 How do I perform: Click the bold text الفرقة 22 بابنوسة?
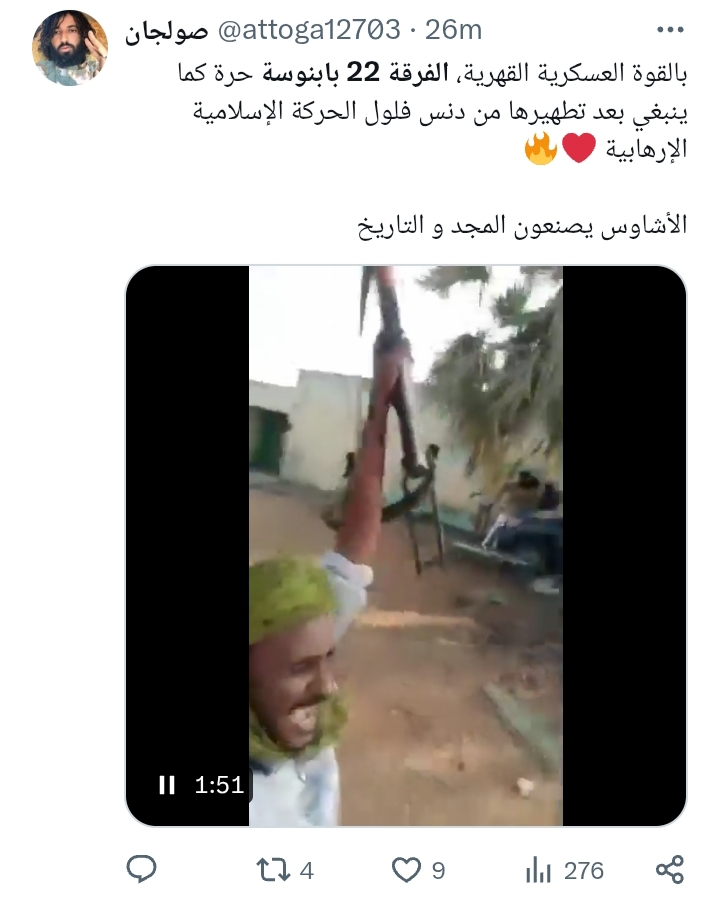(x=356, y=74)
